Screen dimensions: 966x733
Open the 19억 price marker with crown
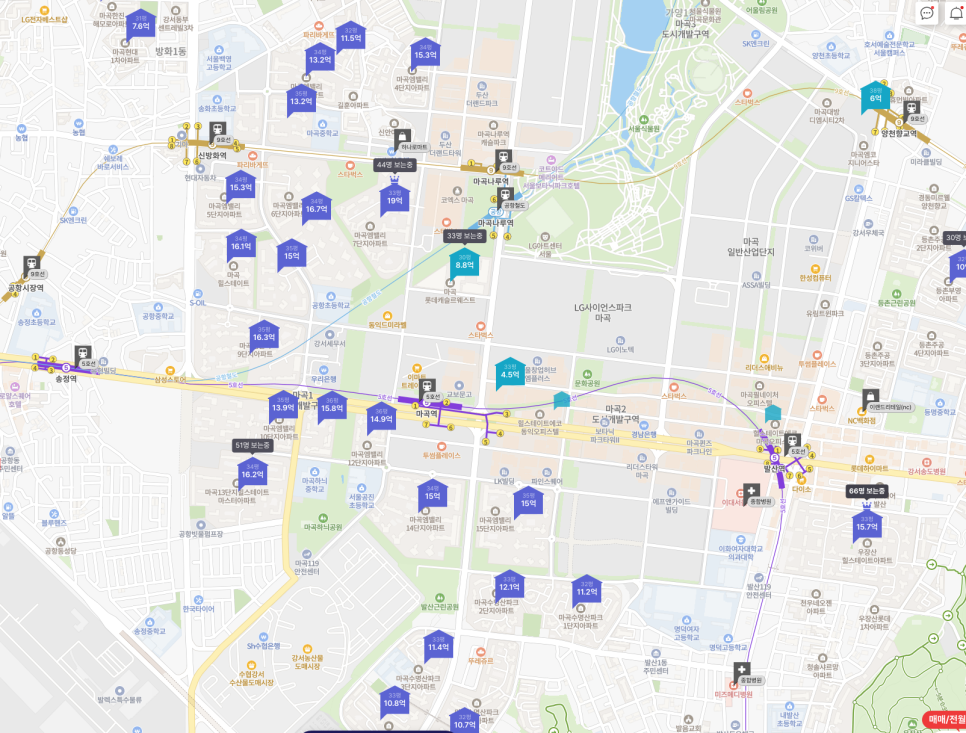tap(394, 198)
